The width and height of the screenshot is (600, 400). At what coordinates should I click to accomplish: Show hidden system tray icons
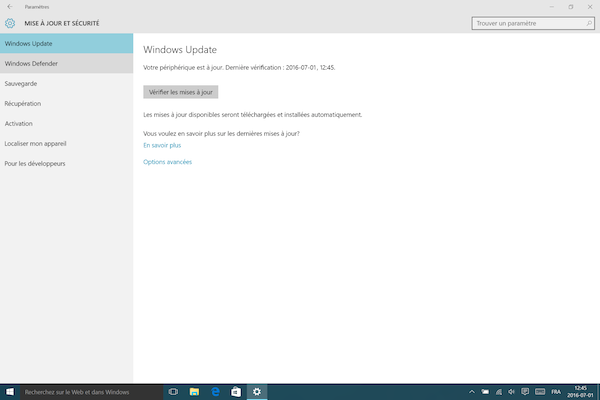click(x=472, y=392)
